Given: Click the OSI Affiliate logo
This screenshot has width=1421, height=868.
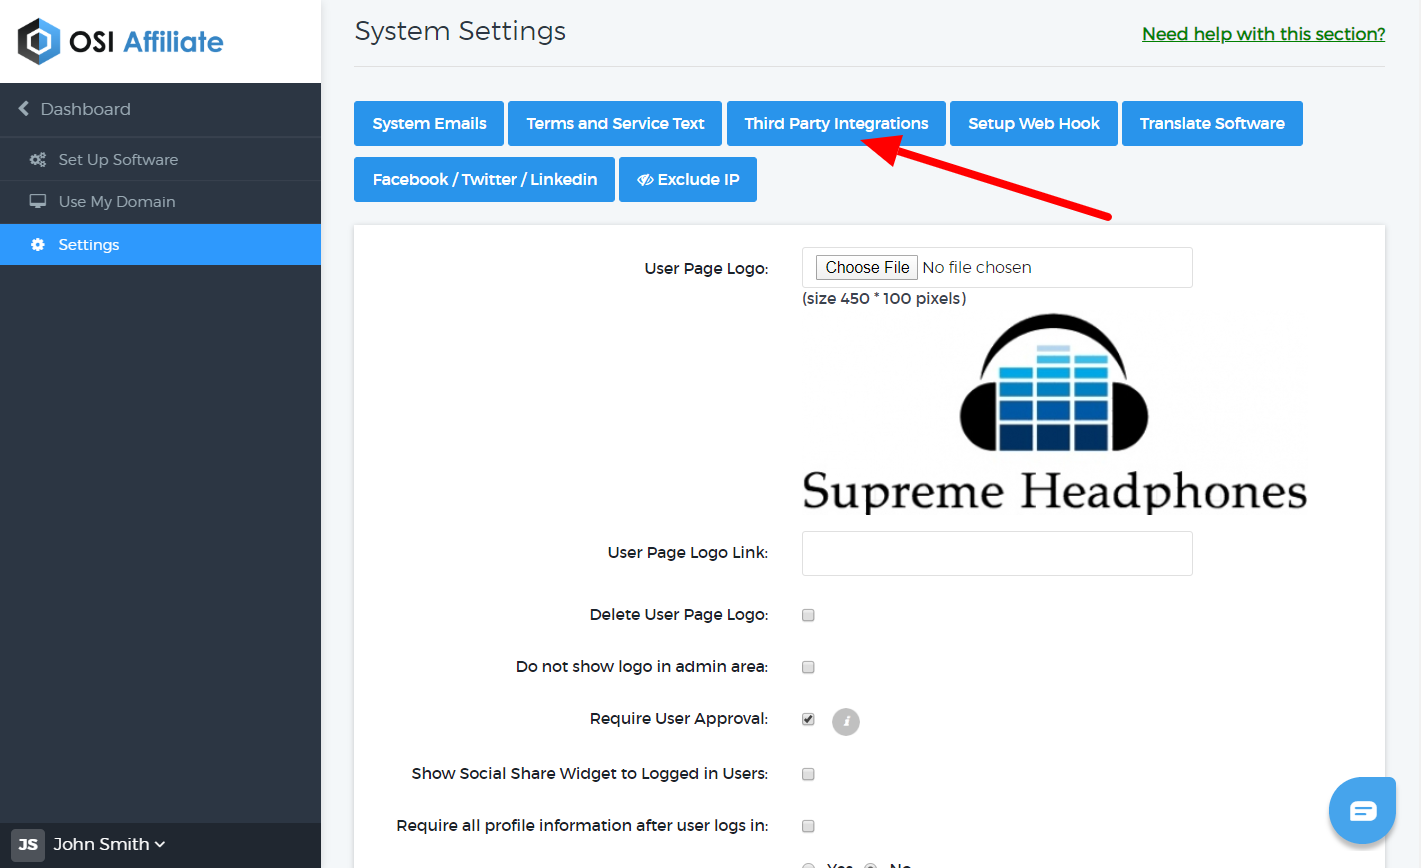Looking at the screenshot, I should 120,41.
